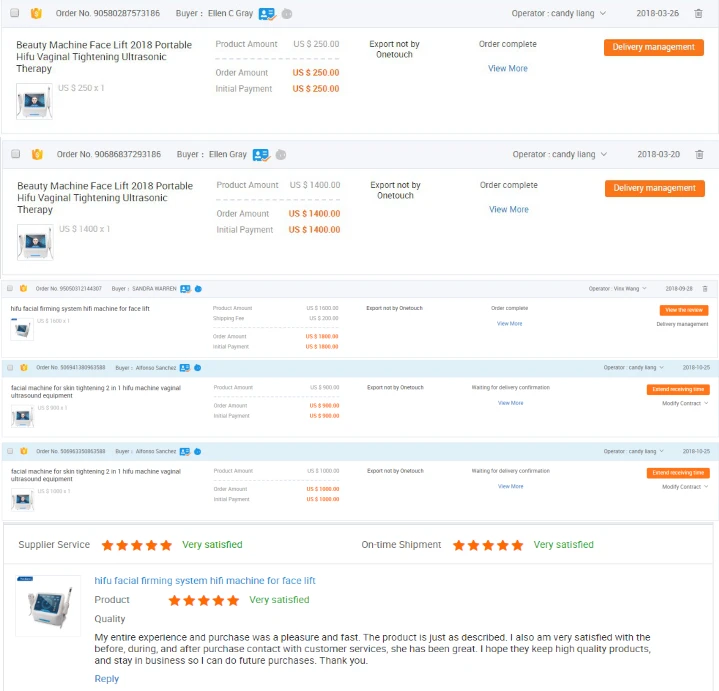Click the shield icon on the US $1000 Alfonso Sanchez order
Image resolution: width=719 pixels, height=691 pixels.
pos(24,451)
